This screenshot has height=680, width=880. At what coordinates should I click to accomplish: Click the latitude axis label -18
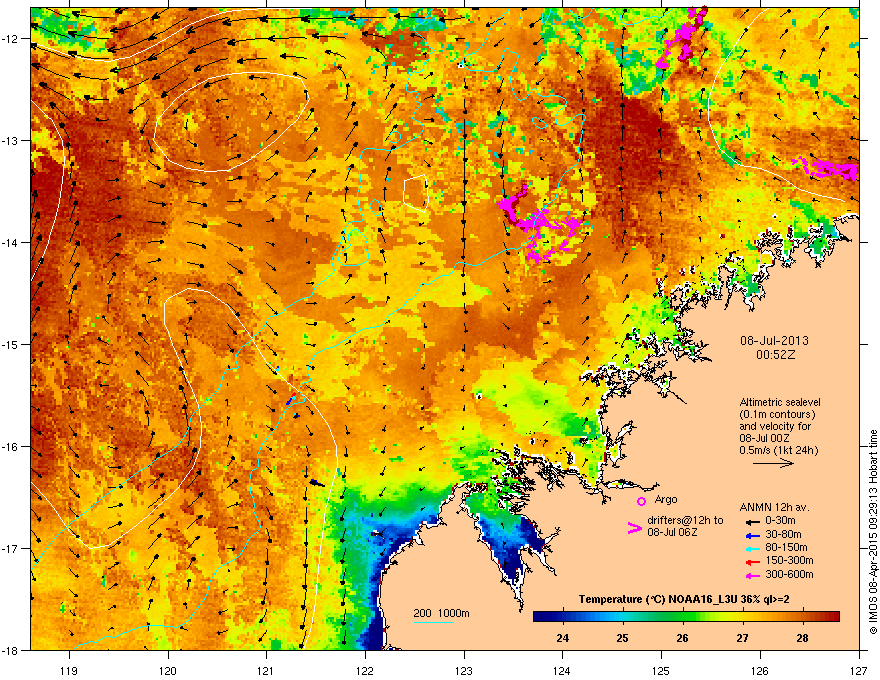tap(11, 650)
